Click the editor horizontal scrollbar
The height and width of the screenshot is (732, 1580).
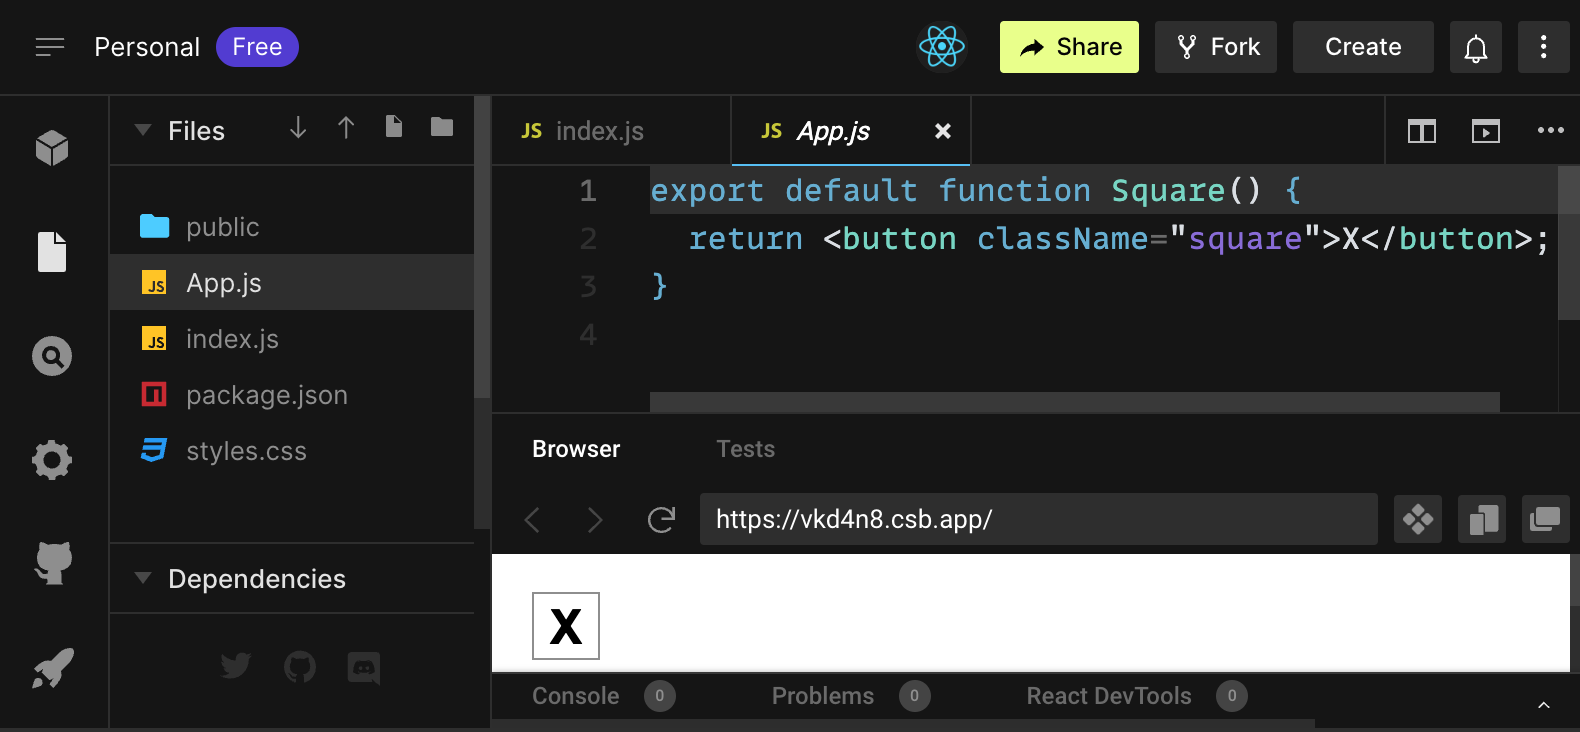tap(1074, 402)
